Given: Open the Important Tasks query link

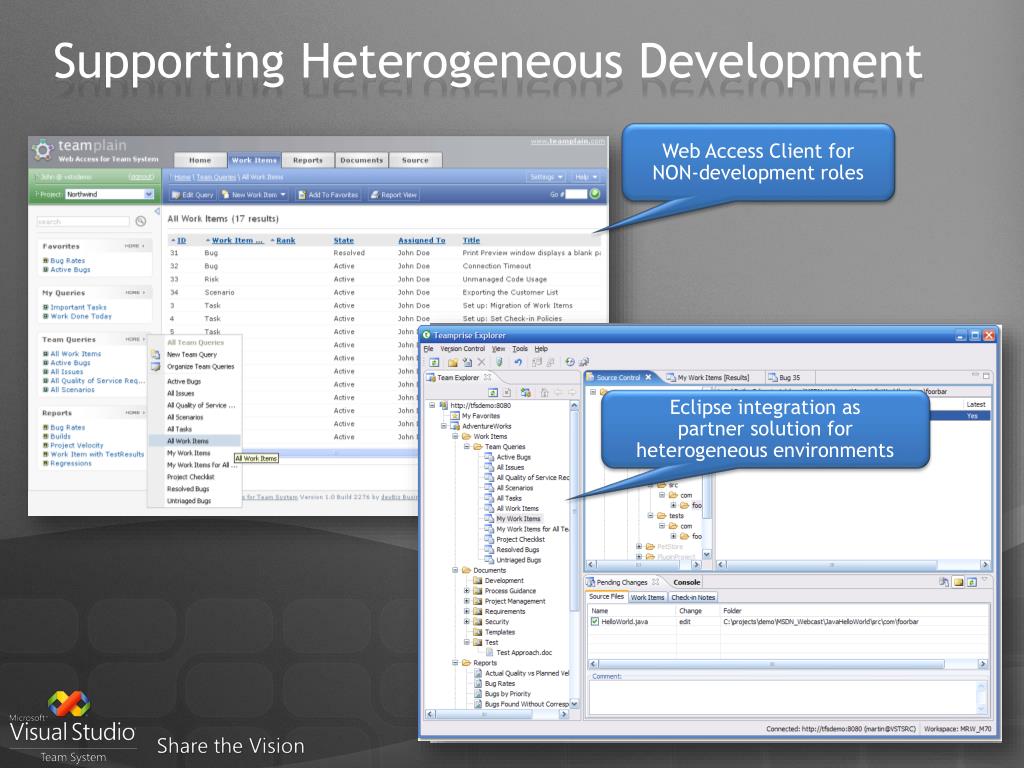Looking at the screenshot, I should 78,307.
